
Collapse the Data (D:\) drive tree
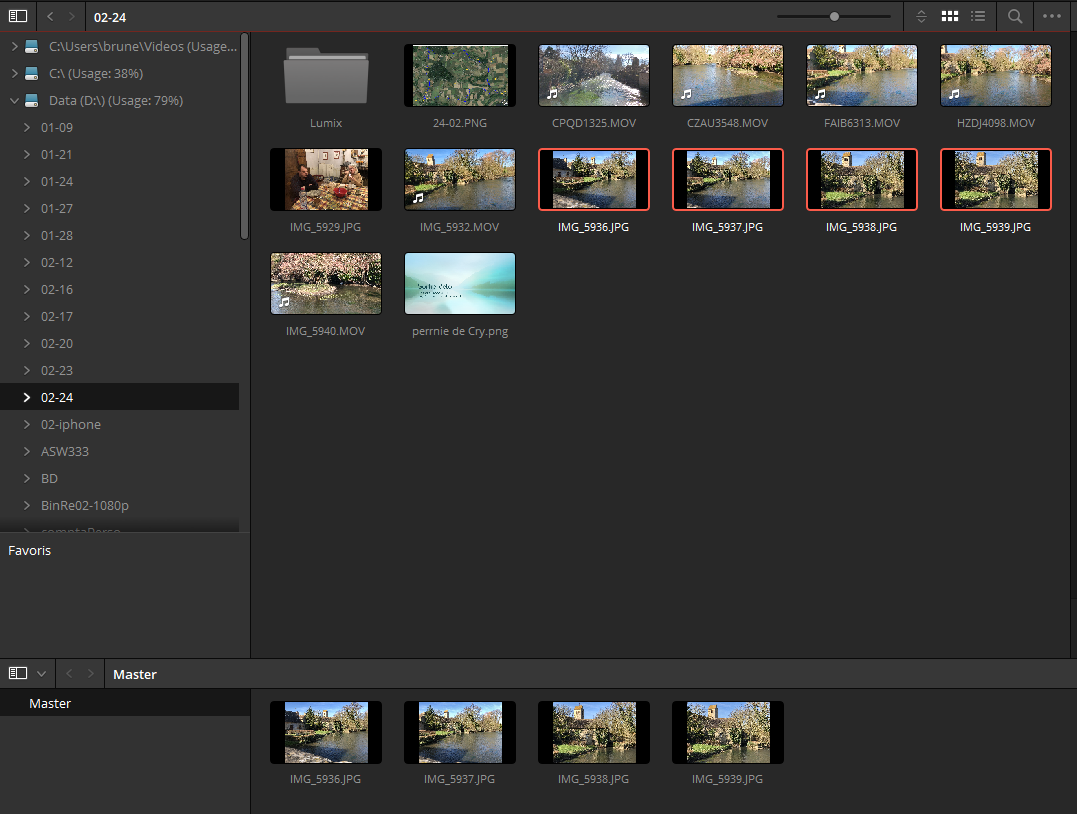(x=13, y=101)
